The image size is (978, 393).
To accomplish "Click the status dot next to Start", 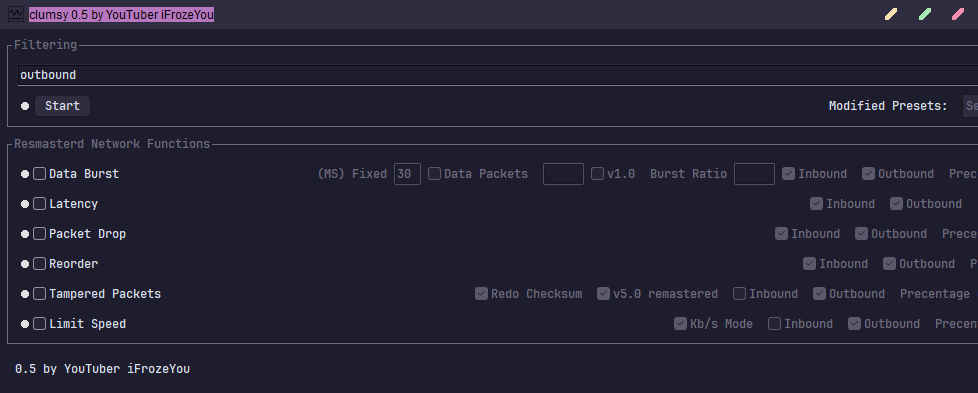I will point(25,106).
